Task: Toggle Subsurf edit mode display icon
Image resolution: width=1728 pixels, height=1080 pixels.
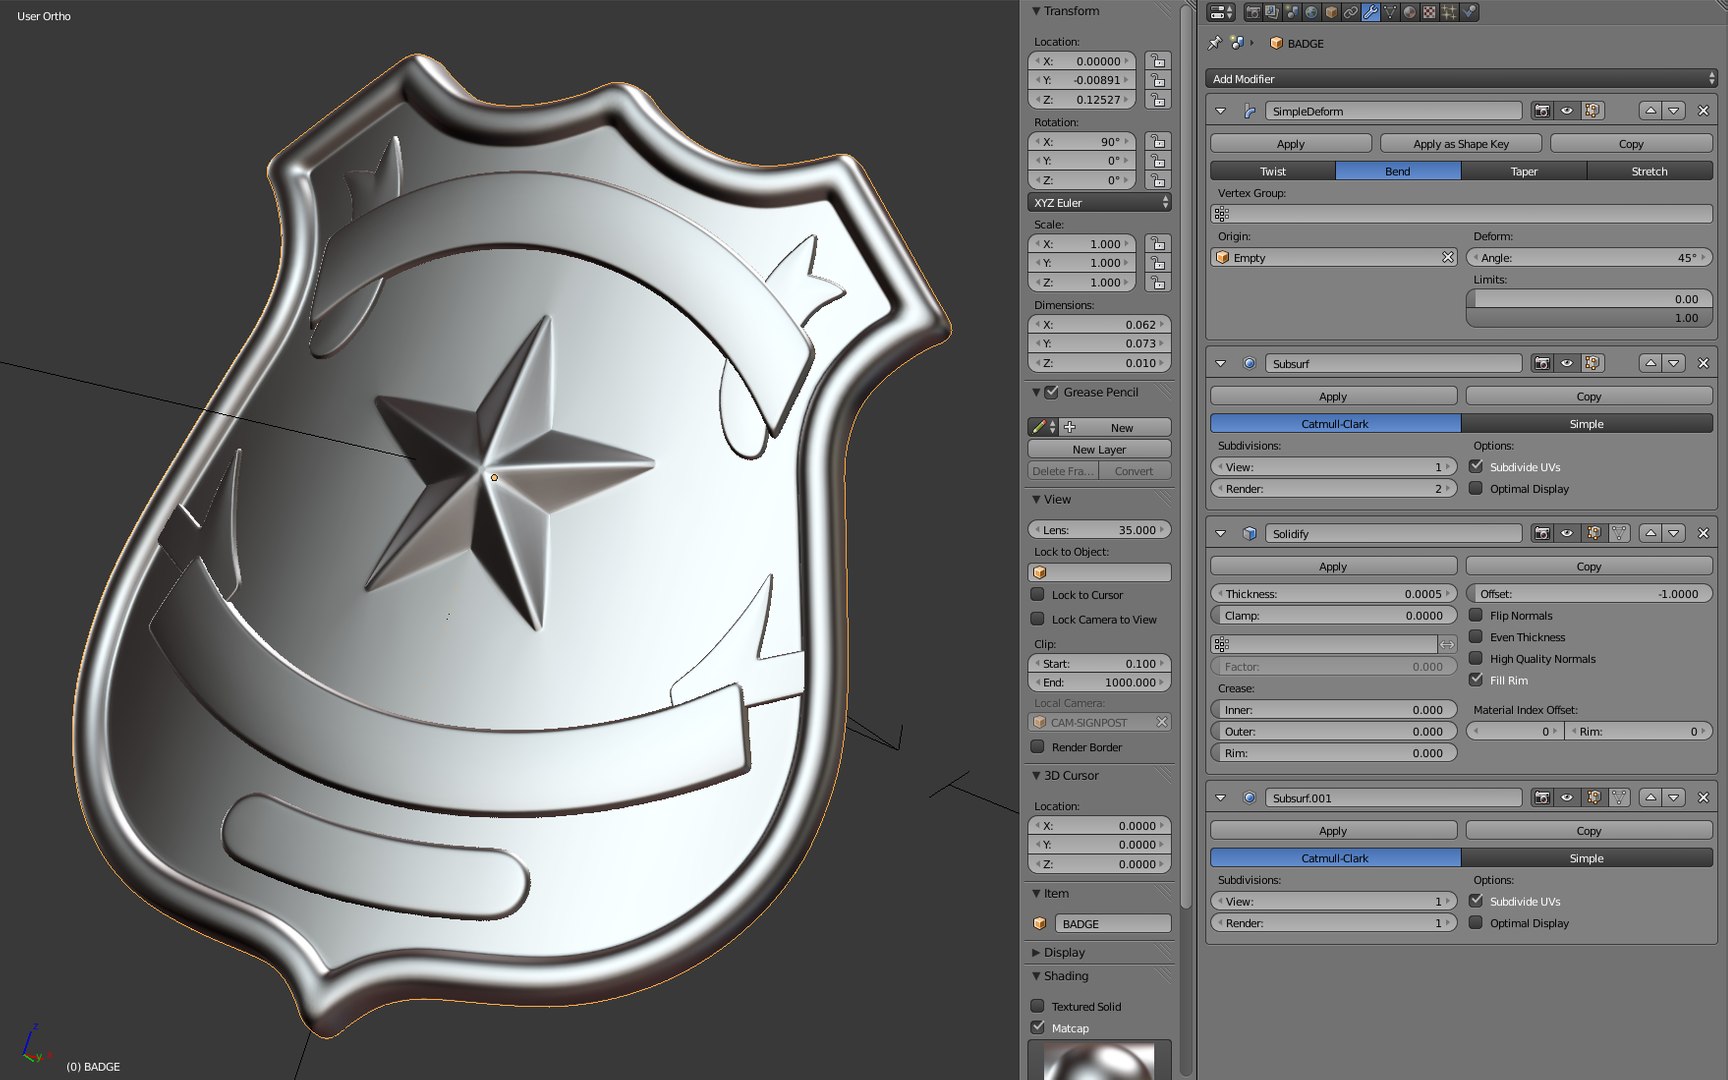Action: click(1593, 363)
